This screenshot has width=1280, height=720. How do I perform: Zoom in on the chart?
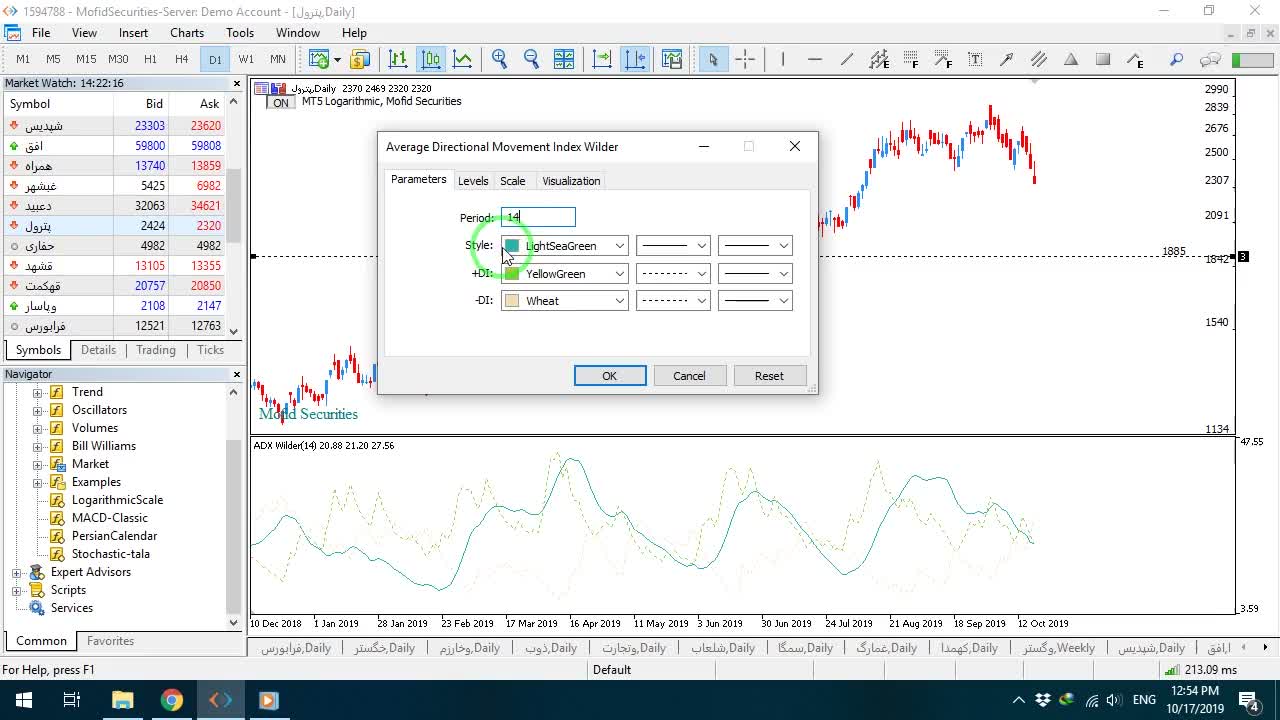coord(499,59)
